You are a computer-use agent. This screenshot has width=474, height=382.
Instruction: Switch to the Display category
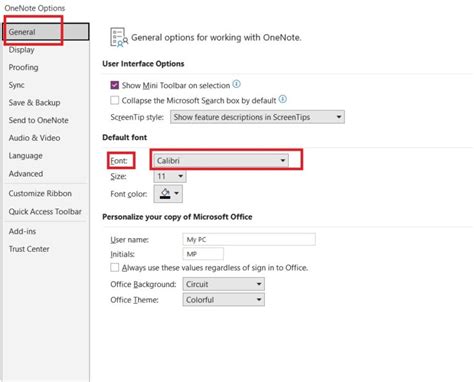21,50
